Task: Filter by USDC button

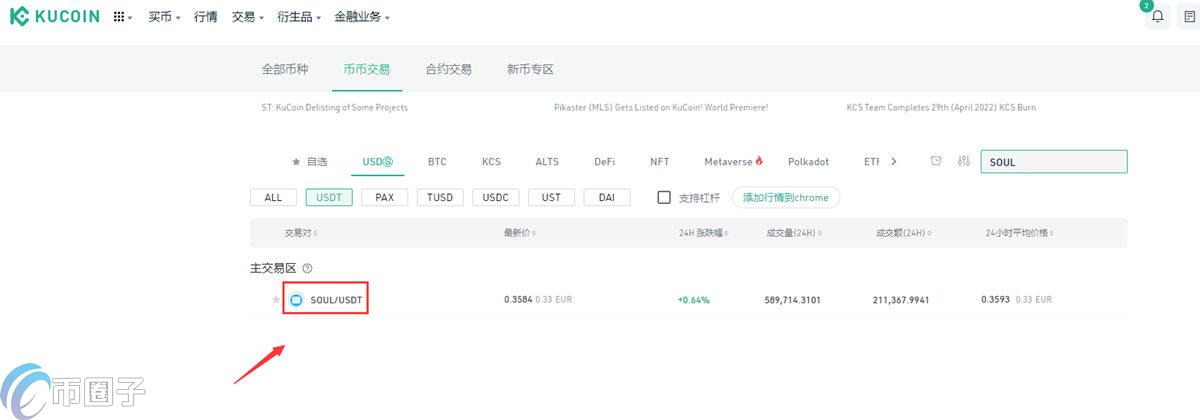Action: coord(496,197)
